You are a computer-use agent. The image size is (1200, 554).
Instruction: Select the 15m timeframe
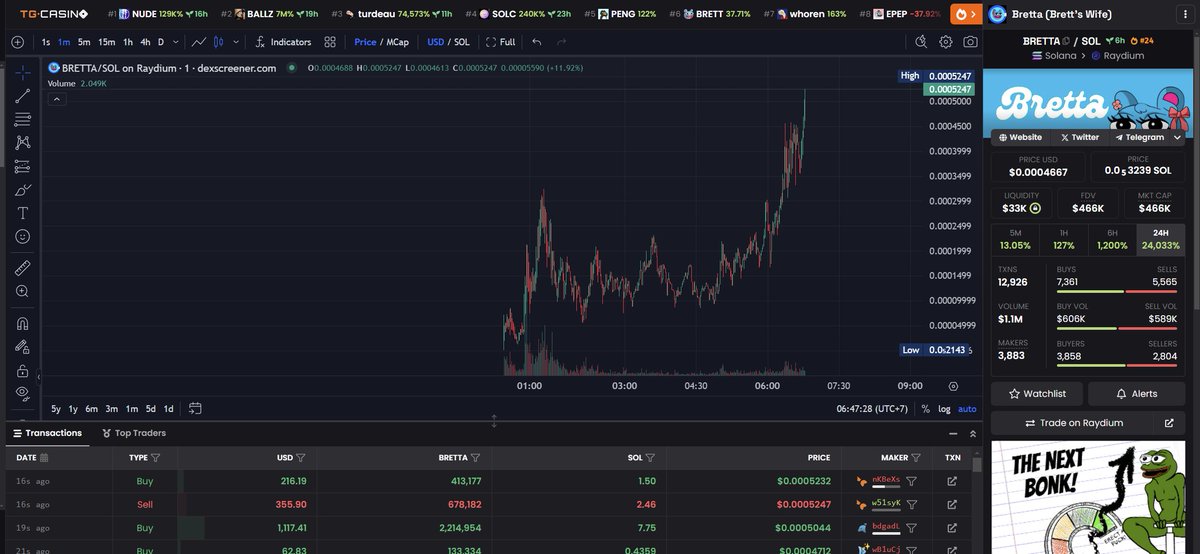click(106, 42)
